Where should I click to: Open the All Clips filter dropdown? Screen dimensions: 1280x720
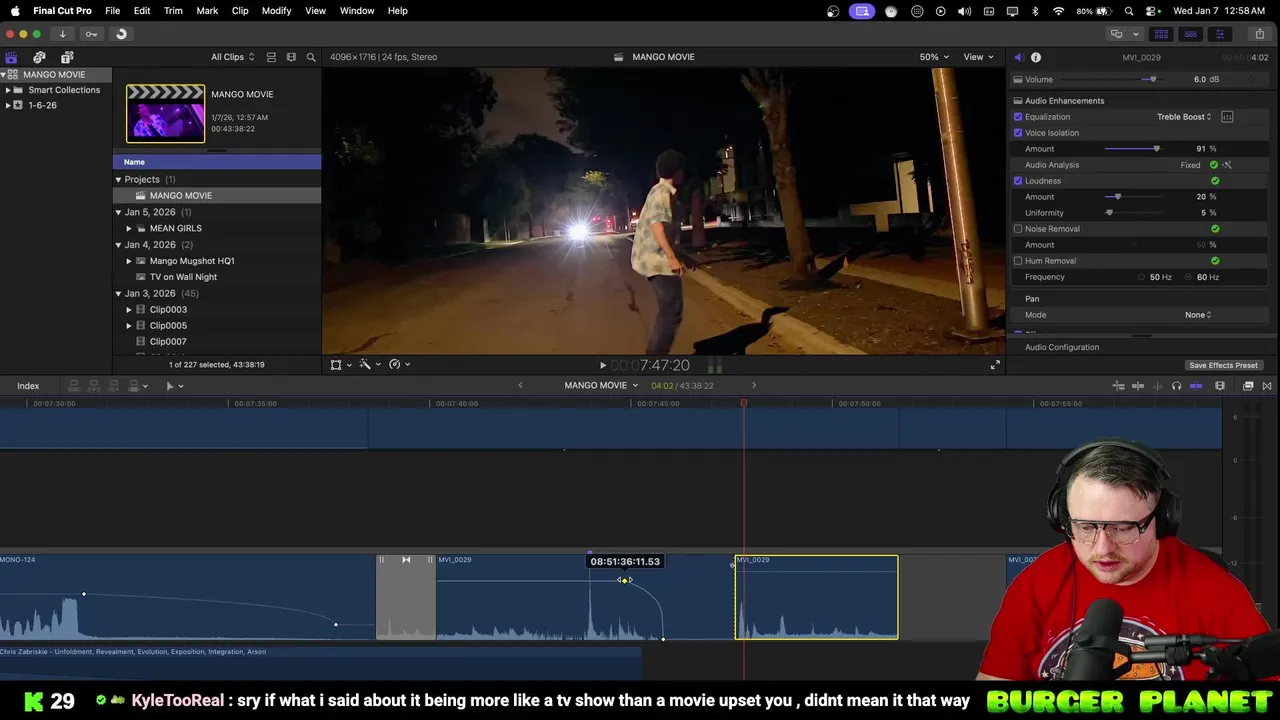click(232, 57)
